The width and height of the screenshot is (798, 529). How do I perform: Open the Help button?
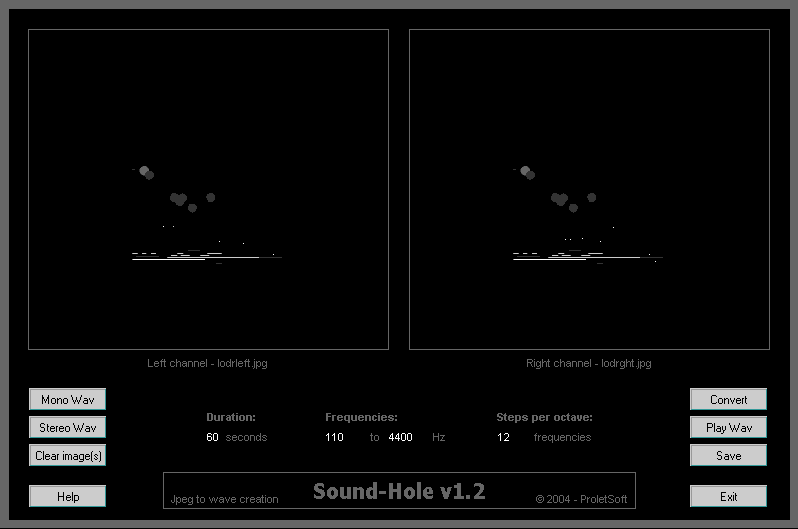click(x=67, y=496)
